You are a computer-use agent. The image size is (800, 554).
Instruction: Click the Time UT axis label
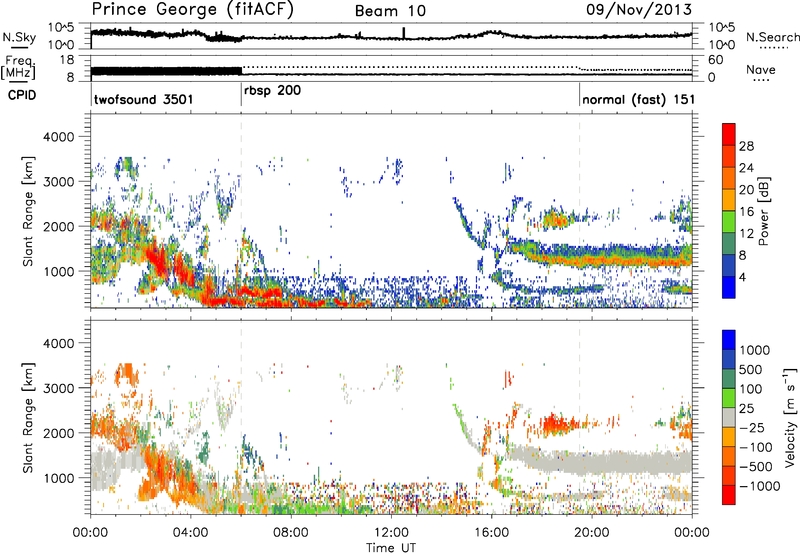coord(391,548)
